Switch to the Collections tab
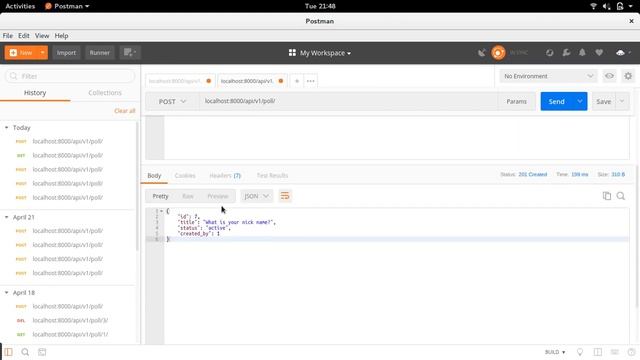Viewport: 640px width, 360px height. pyautogui.click(x=105, y=93)
